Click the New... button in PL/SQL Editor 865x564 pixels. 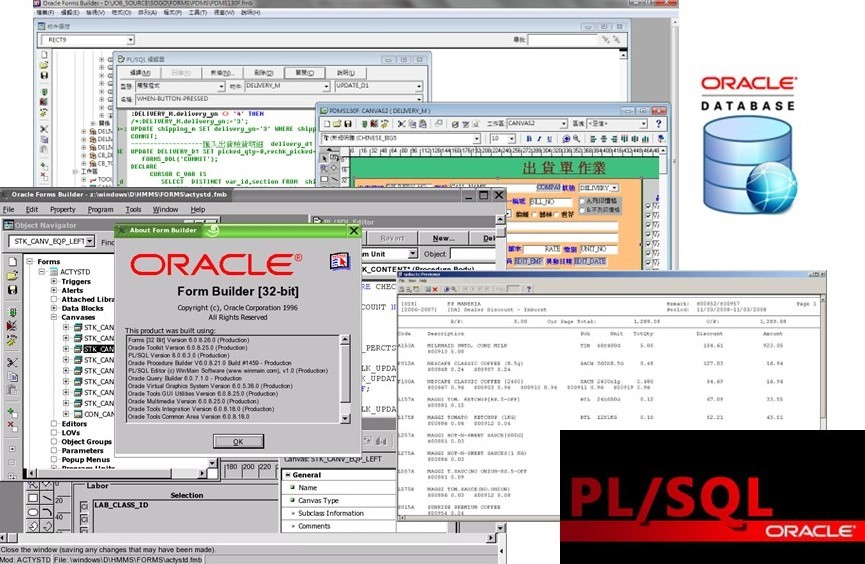(443, 238)
